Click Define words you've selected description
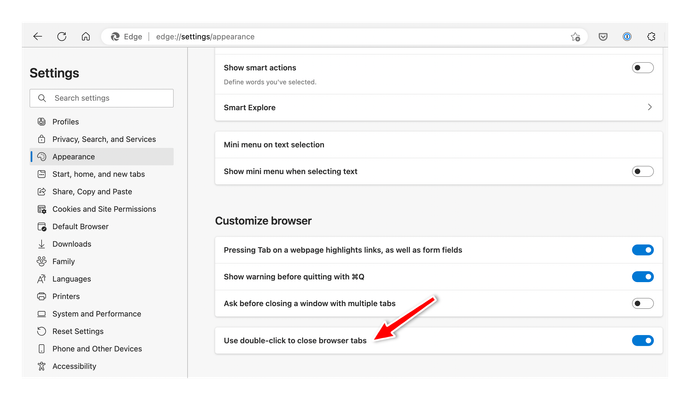 coord(270,82)
